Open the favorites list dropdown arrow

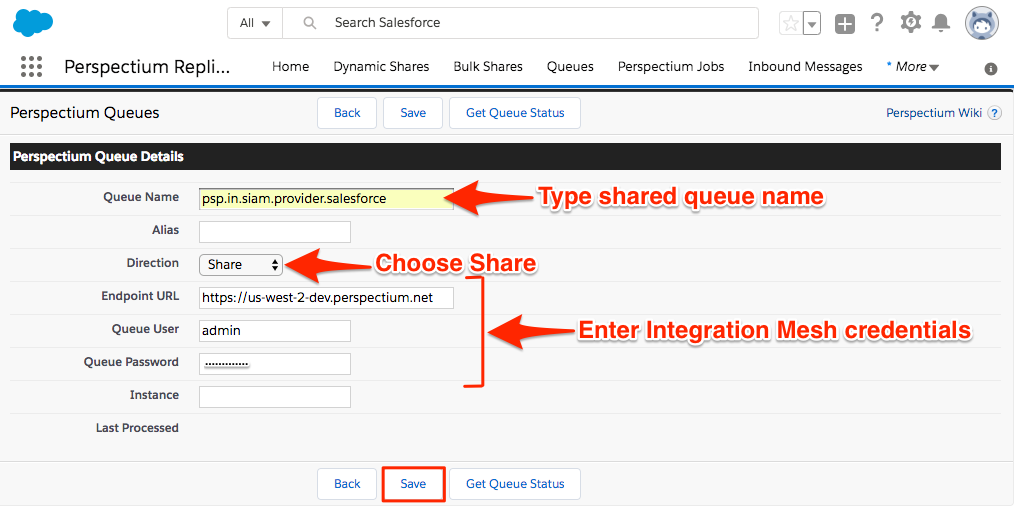click(812, 24)
